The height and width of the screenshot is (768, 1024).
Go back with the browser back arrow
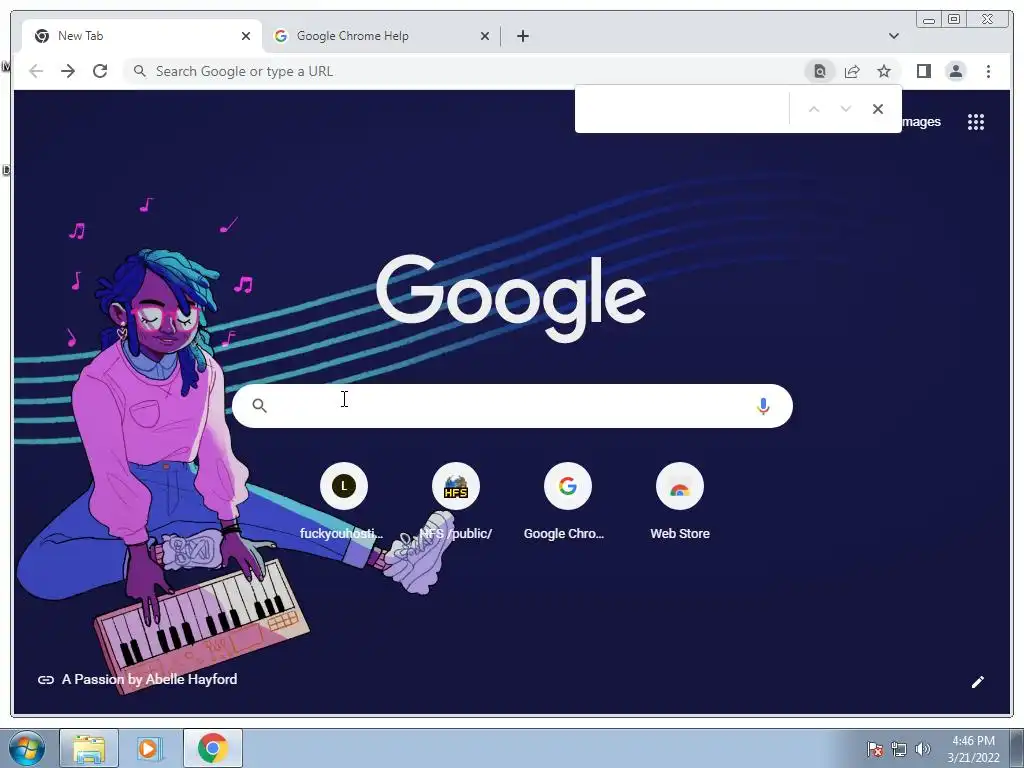tap(36, 71)
